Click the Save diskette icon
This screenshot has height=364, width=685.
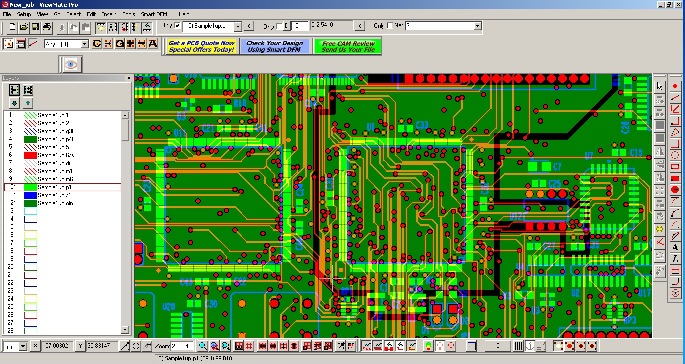35,27
